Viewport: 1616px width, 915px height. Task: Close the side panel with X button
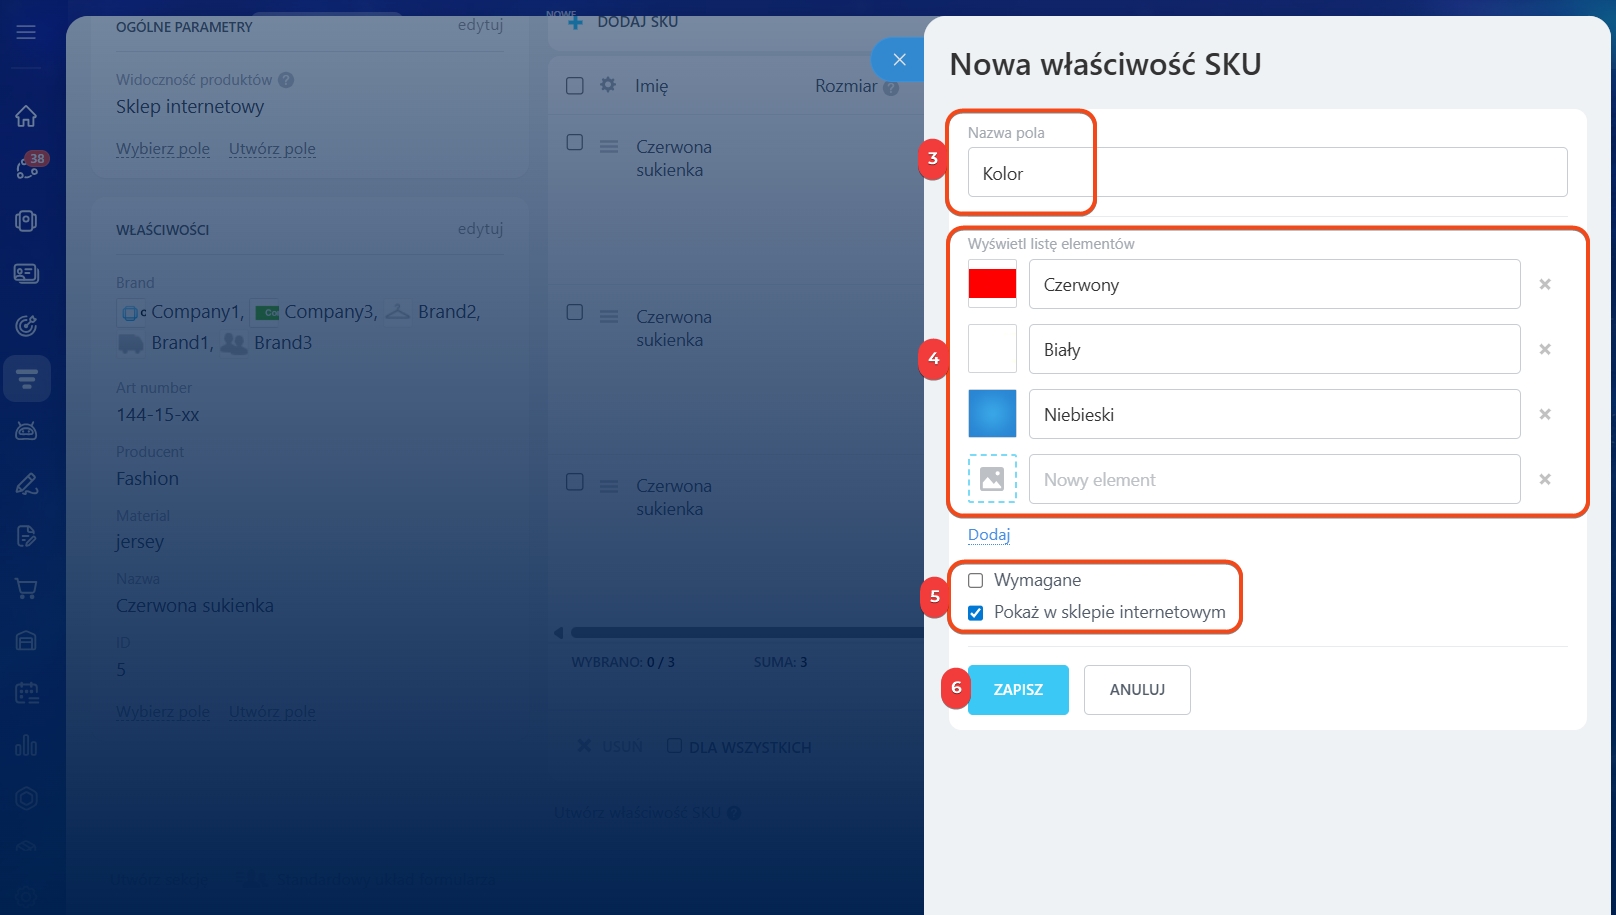tap(899, 60)
